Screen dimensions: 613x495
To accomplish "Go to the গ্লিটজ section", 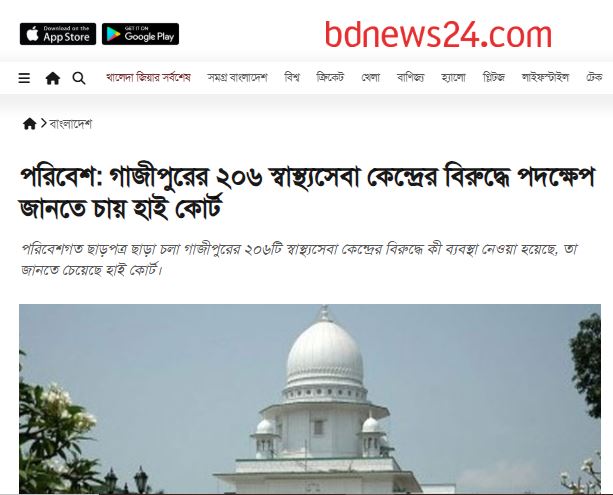I will coord(494,77).
